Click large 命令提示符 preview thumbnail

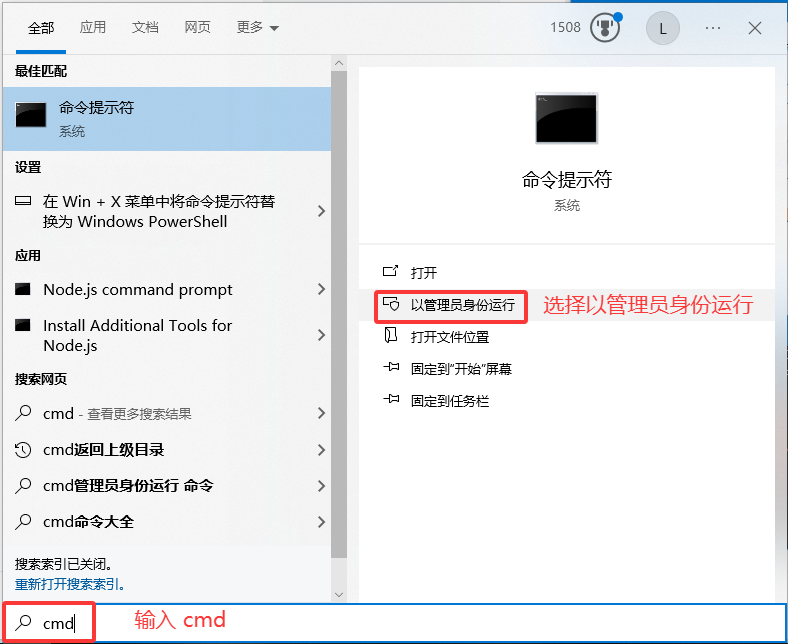(566, 119)
